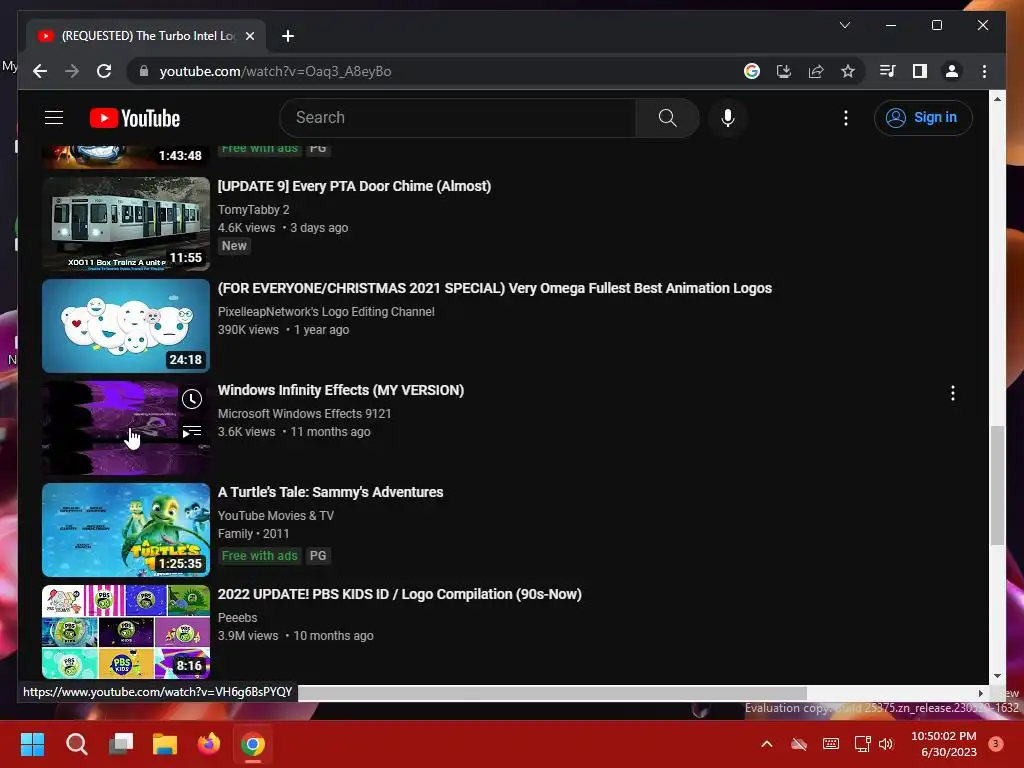The width and height of the screenshot is (1024, 768).
Task: Click the touch keyboard tray icon
Action: tap(831, 744)
